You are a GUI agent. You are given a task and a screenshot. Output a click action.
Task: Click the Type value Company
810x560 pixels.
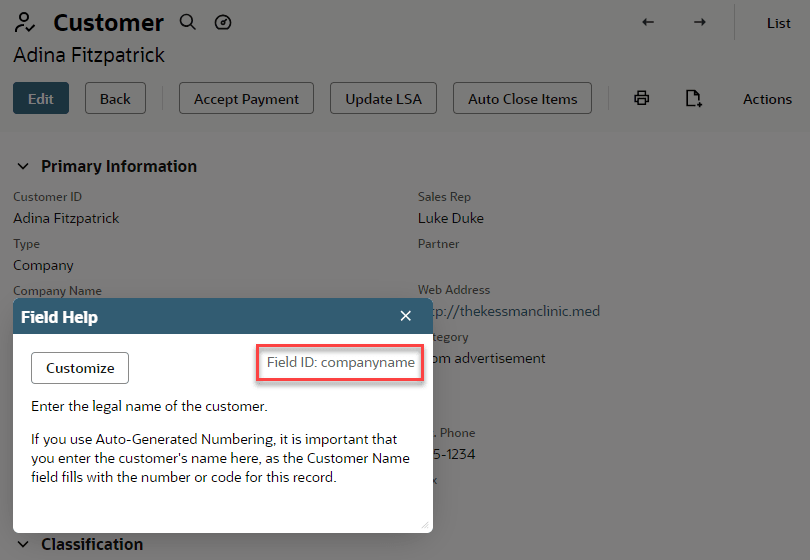(x=43, y=266)
